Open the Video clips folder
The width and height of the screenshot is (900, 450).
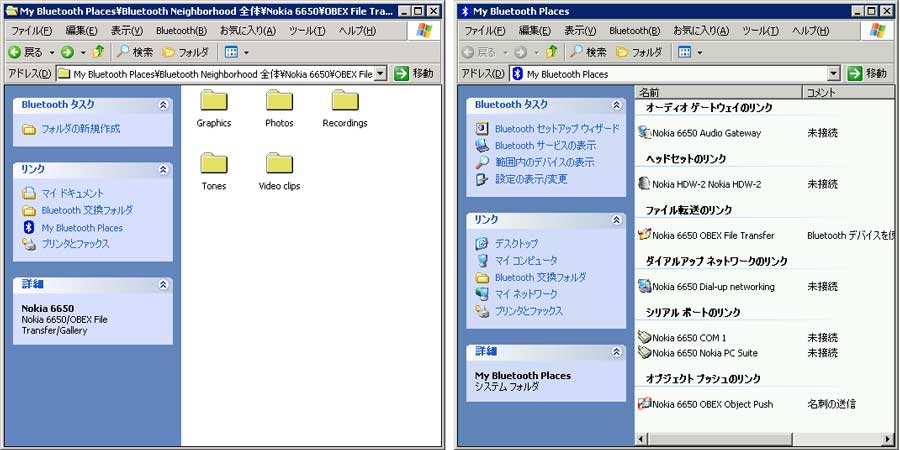tap(279, 165)
